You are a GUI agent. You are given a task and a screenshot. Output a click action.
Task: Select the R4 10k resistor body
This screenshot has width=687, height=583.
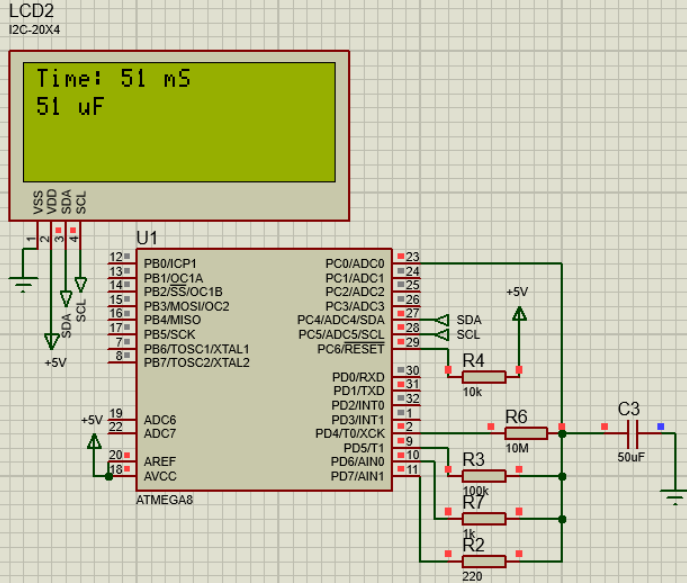[484, 377]
